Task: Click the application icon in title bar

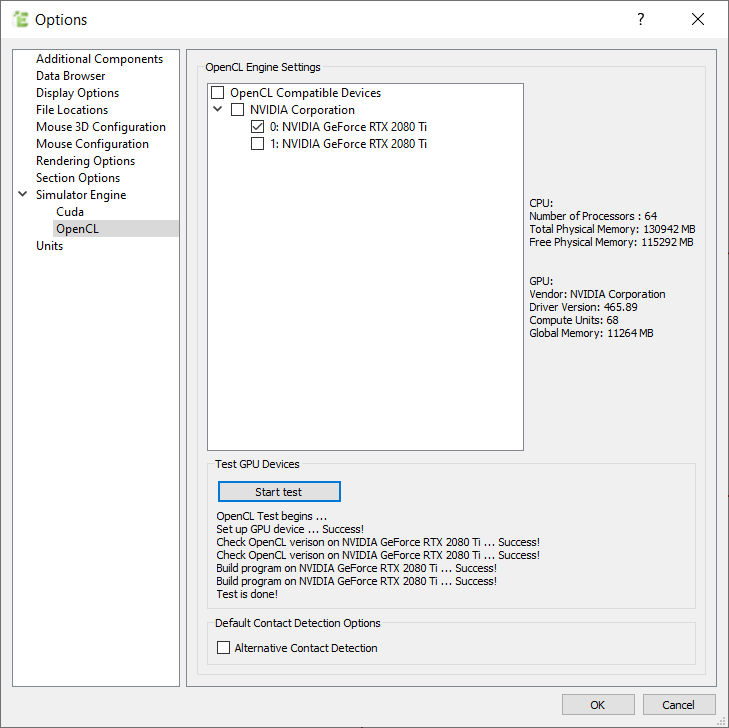Action: 19,19
